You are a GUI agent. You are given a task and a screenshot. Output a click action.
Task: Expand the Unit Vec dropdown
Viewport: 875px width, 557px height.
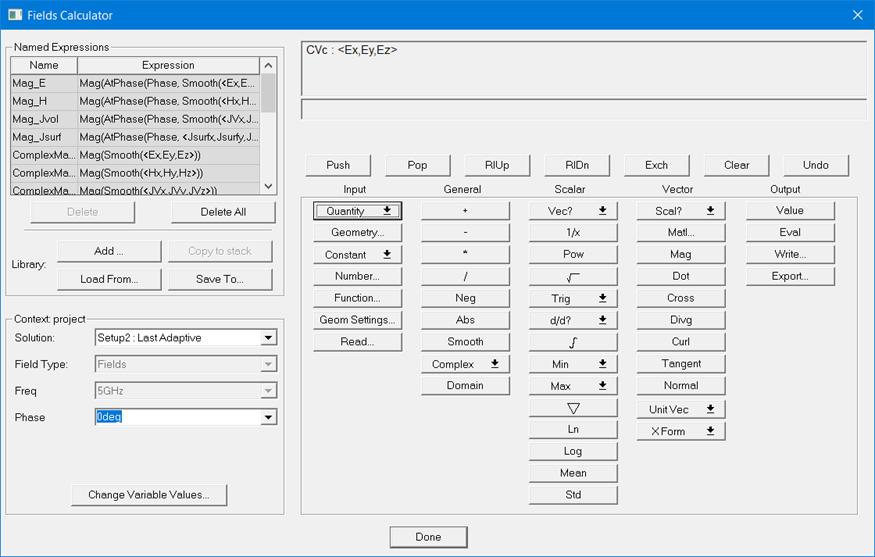tap(681, 409)
